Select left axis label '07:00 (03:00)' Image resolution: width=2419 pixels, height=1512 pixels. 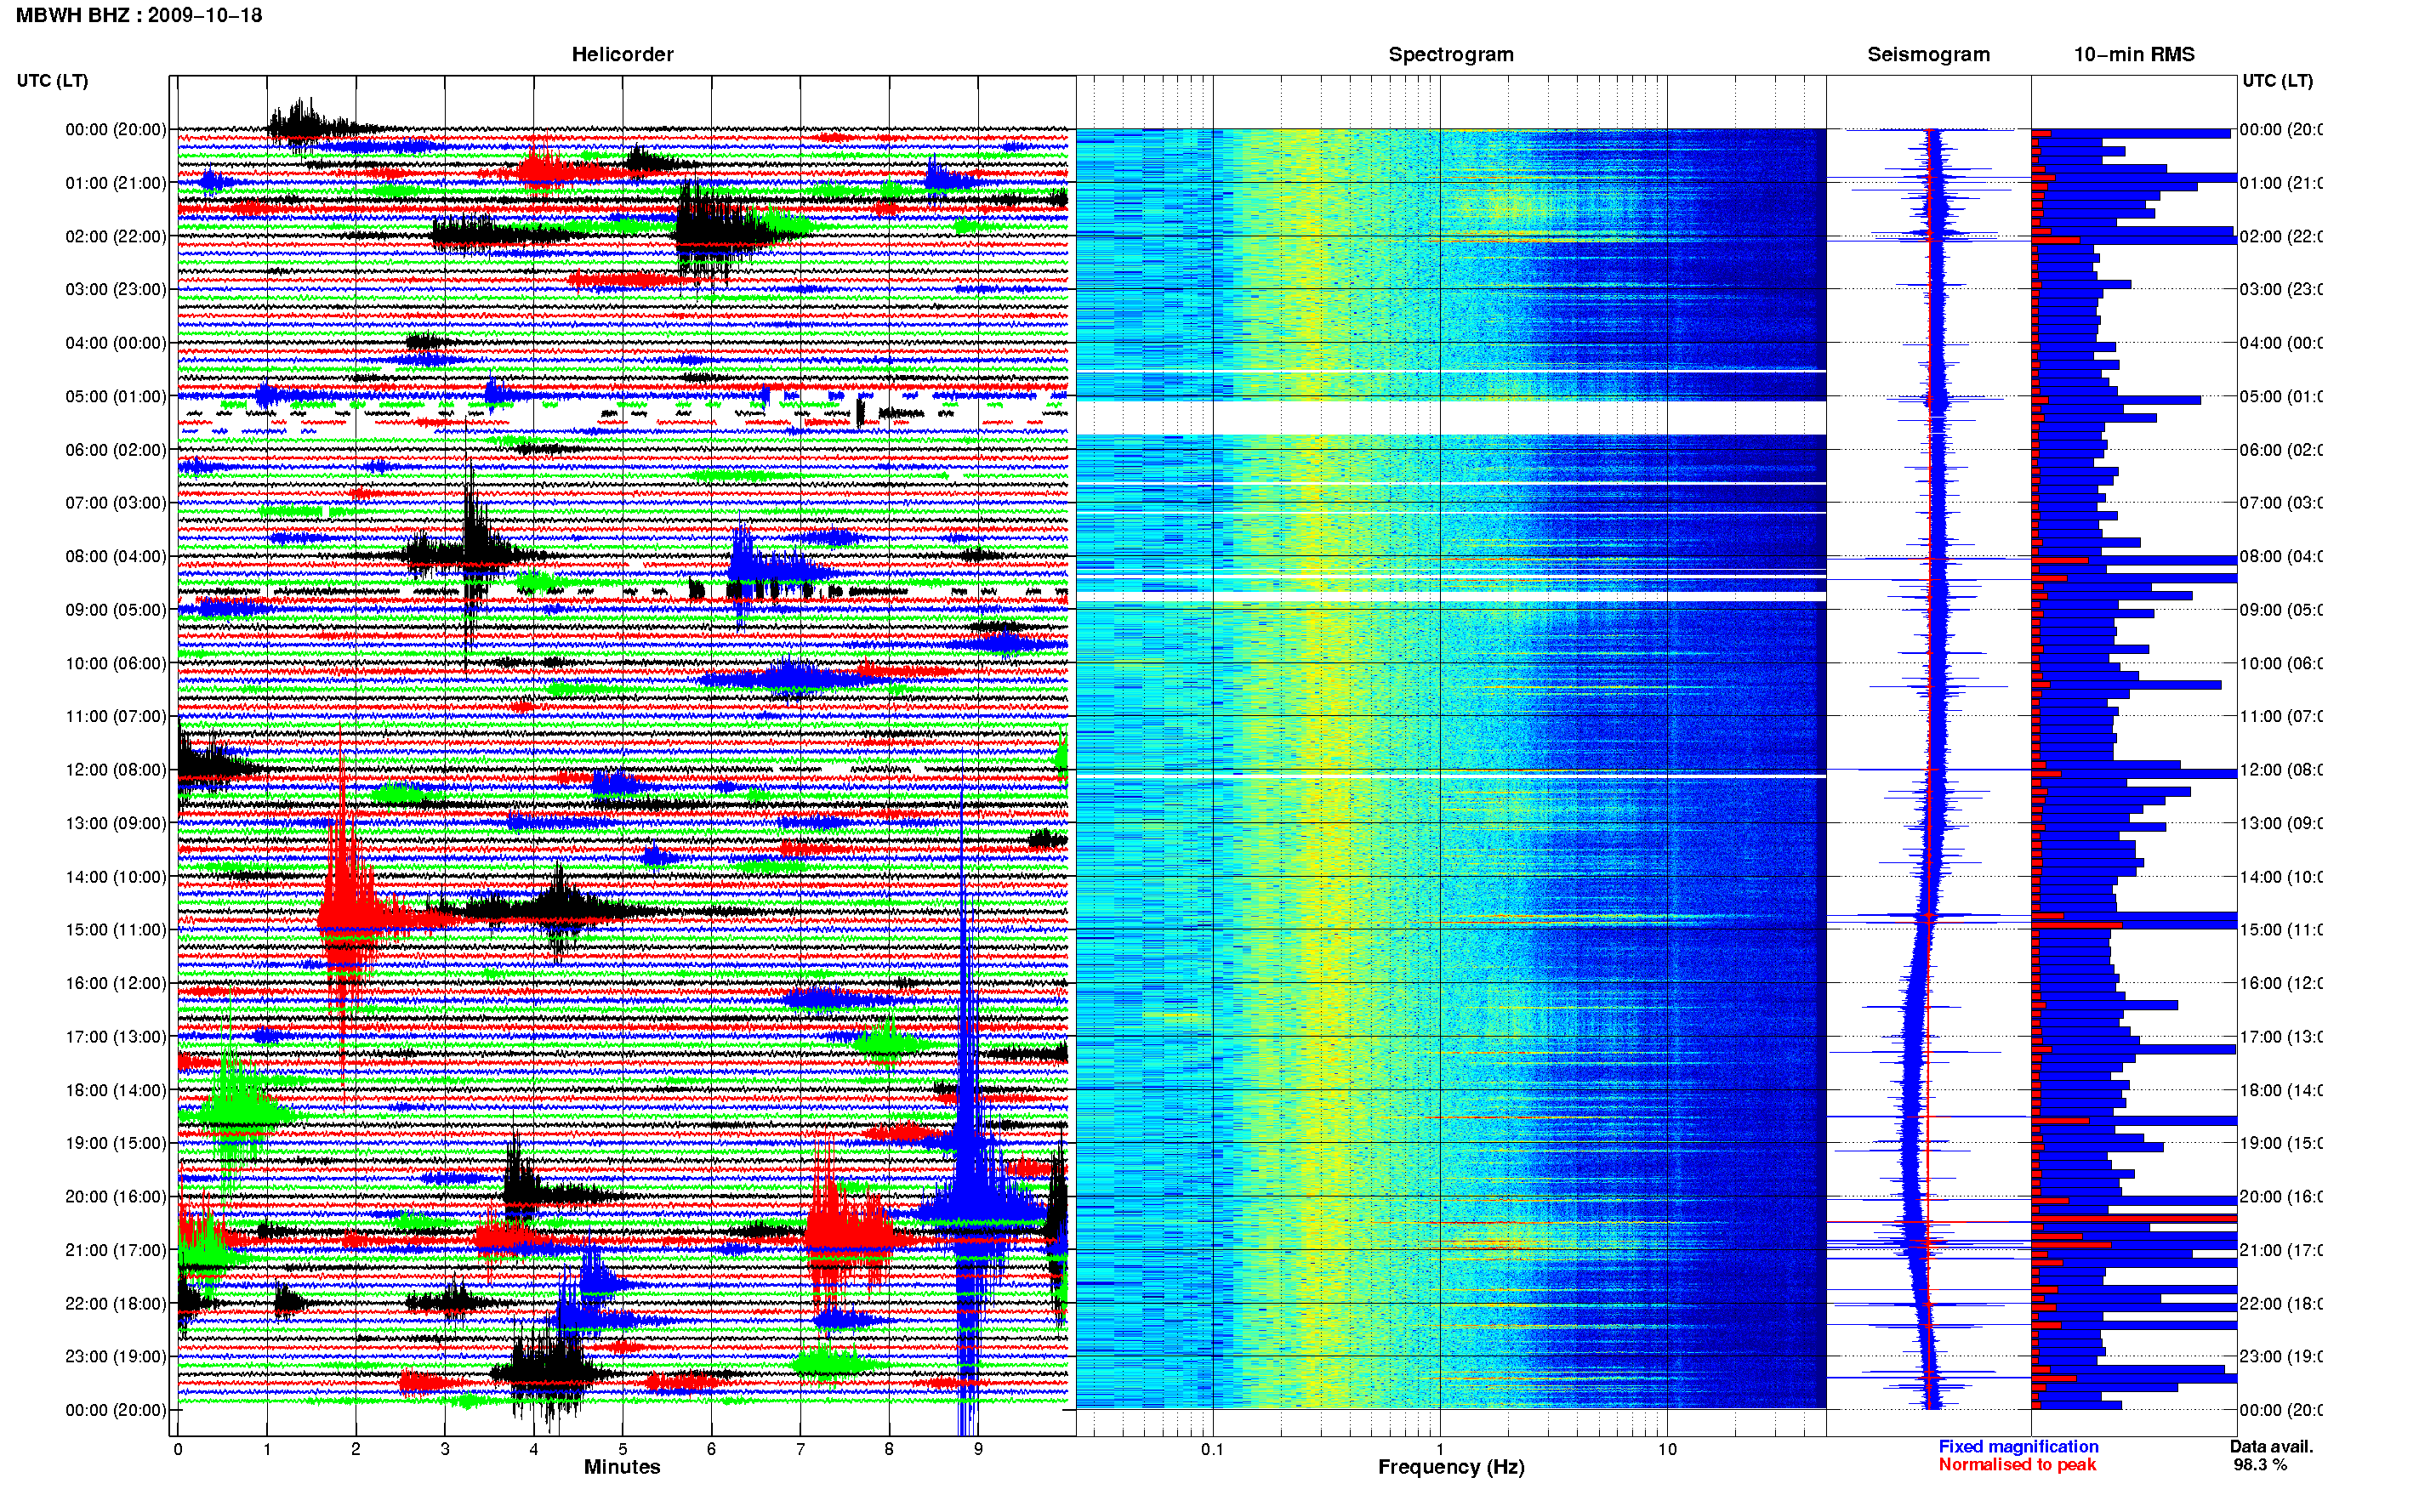tap(116, 502)
